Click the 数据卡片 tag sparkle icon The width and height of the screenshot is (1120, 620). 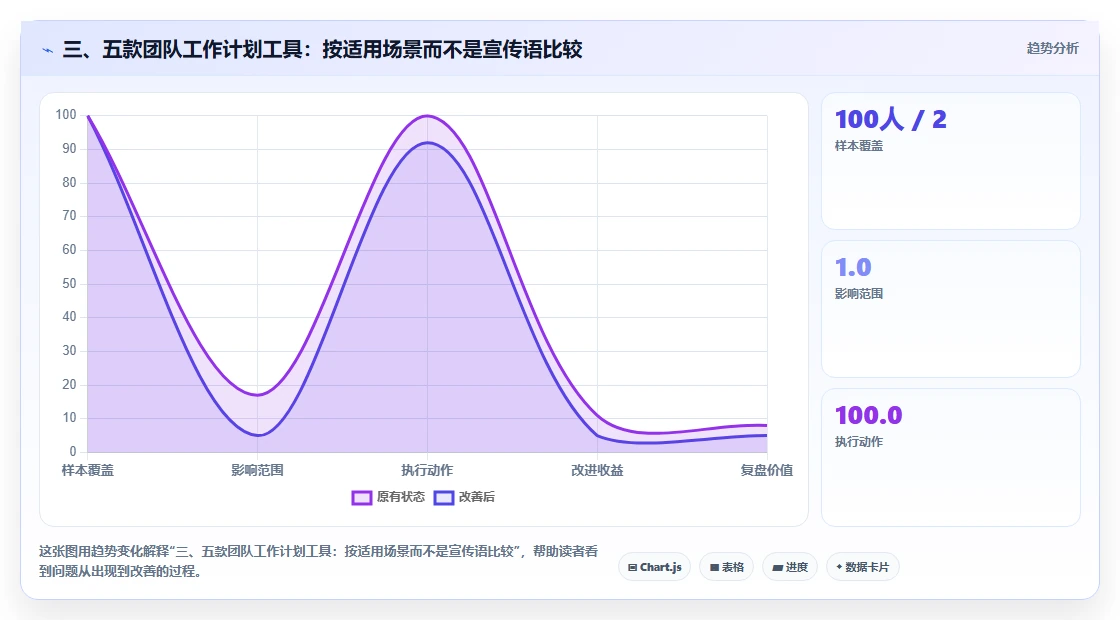click(x=839, y=567)
